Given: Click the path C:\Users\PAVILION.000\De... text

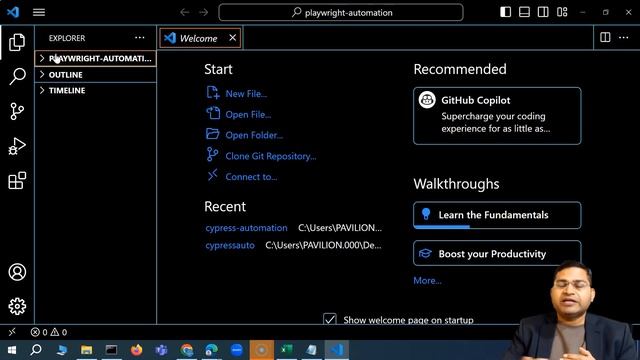Looking at the screenshot, I should tap(323, 245).
